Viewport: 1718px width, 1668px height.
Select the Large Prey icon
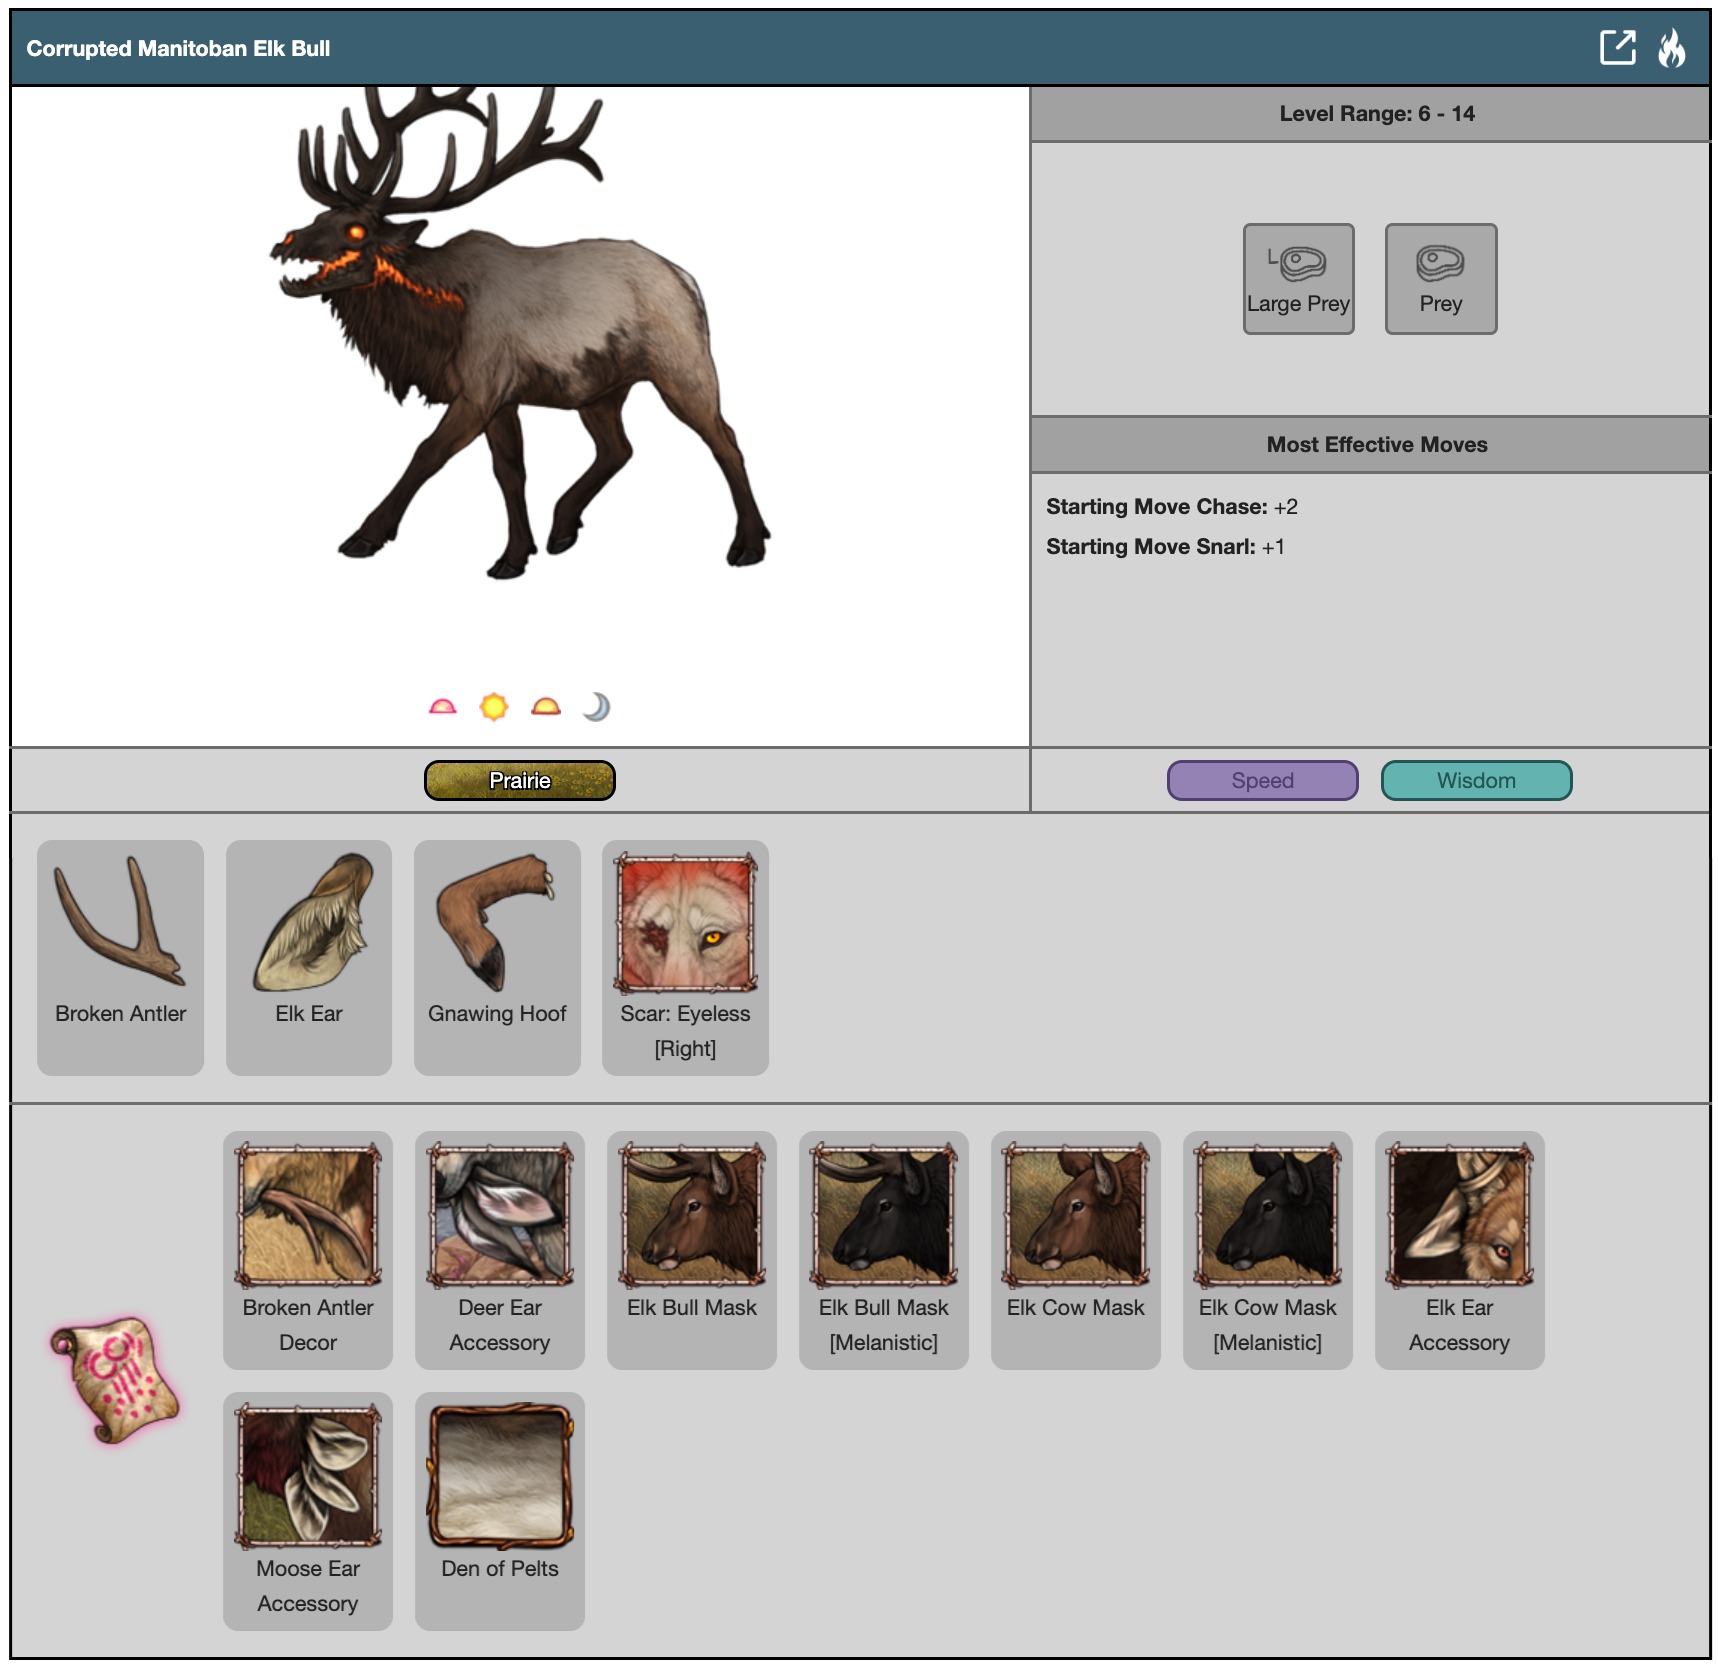[1298, 278]
